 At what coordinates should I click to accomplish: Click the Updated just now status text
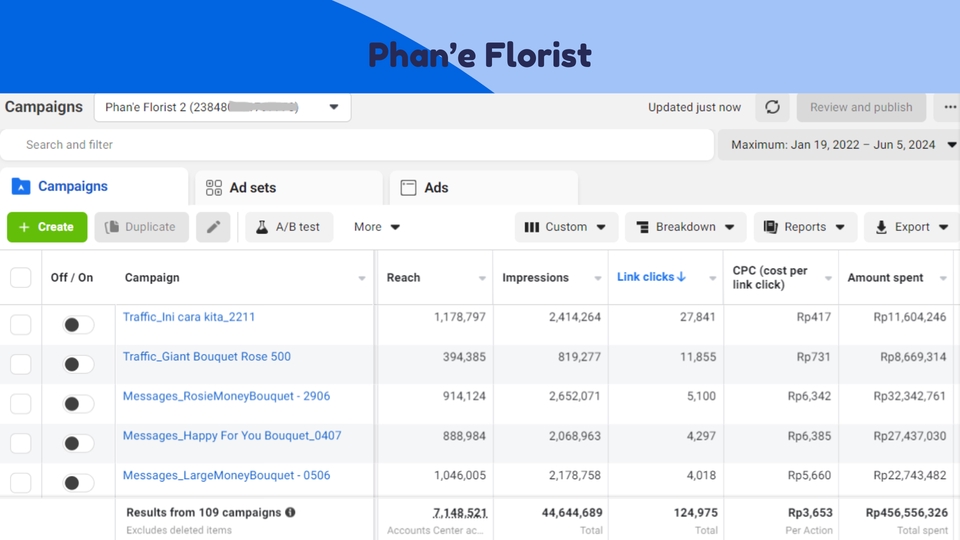[x=694, y=107]
